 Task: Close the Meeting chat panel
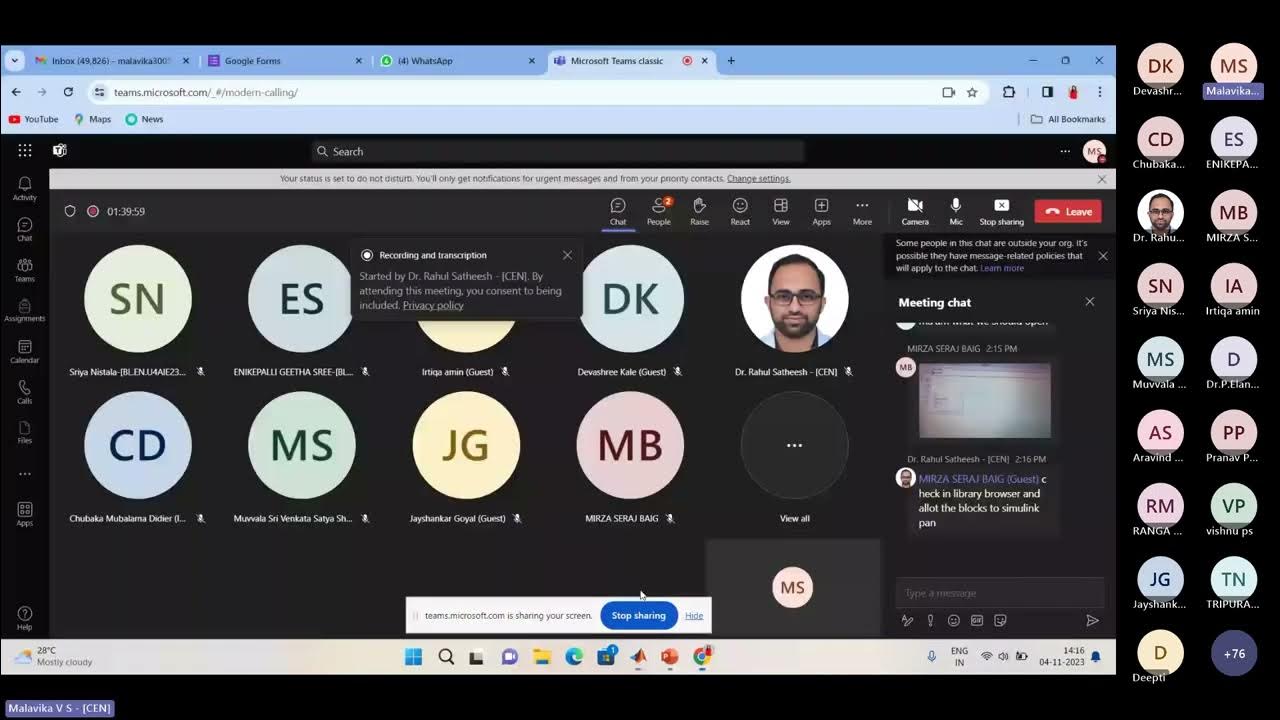coord(1090,302)
